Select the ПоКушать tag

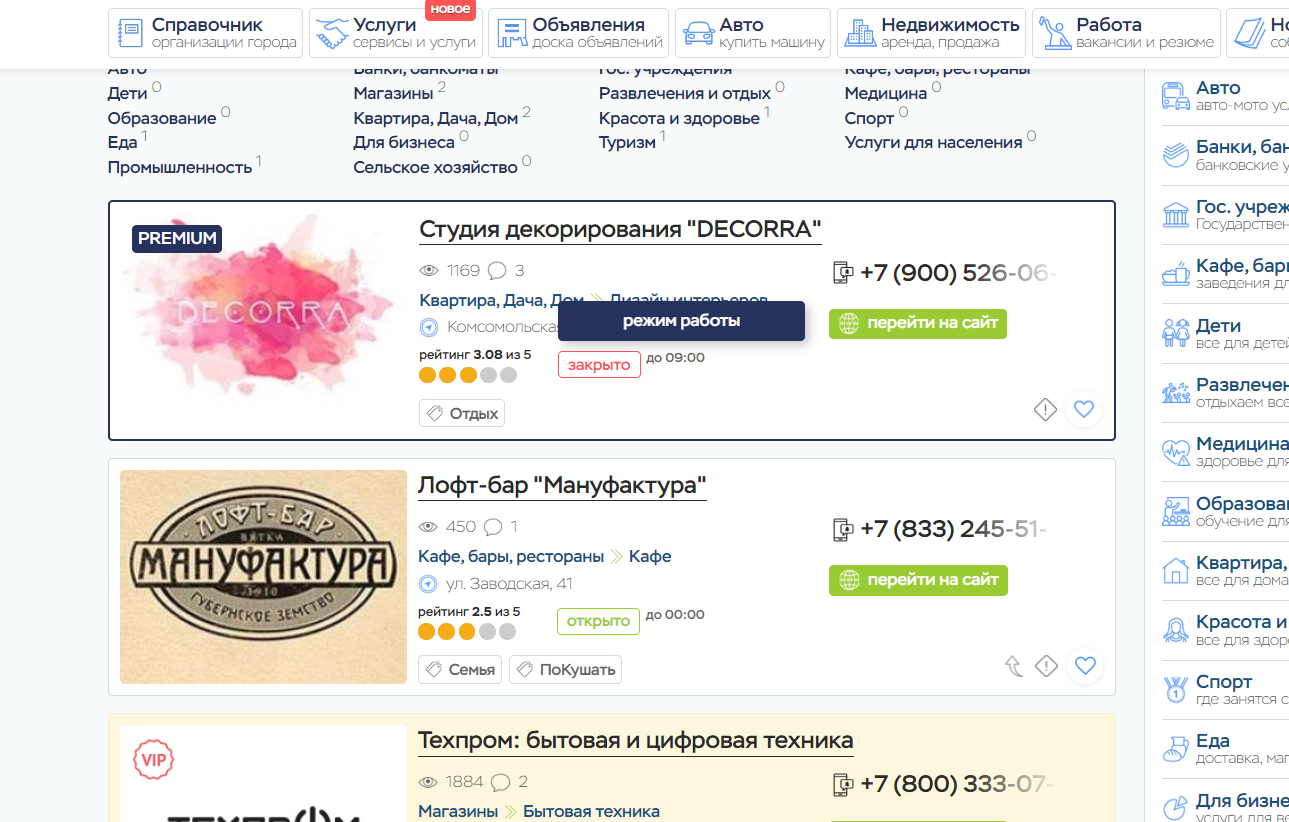coord(565,670)
